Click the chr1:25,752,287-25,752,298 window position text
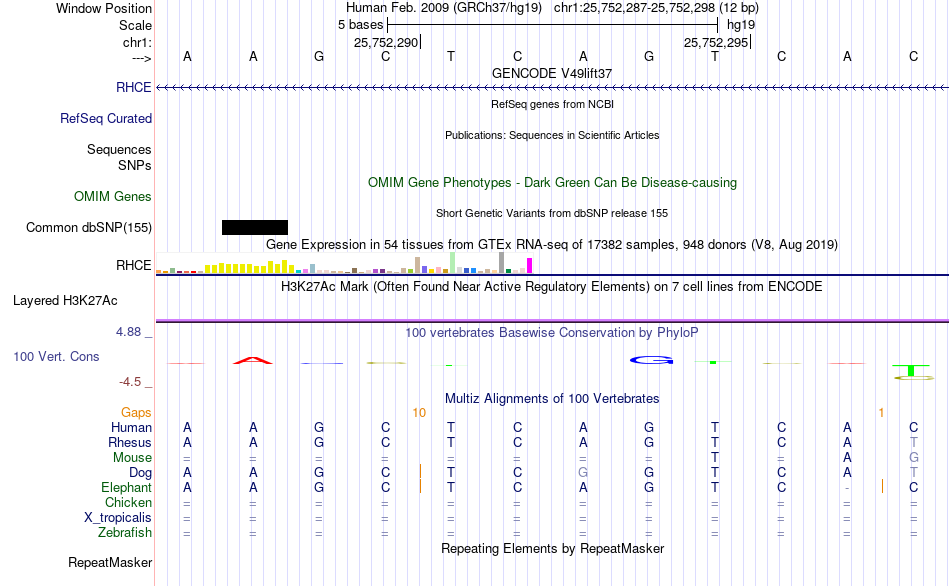 tap(656, 8)
